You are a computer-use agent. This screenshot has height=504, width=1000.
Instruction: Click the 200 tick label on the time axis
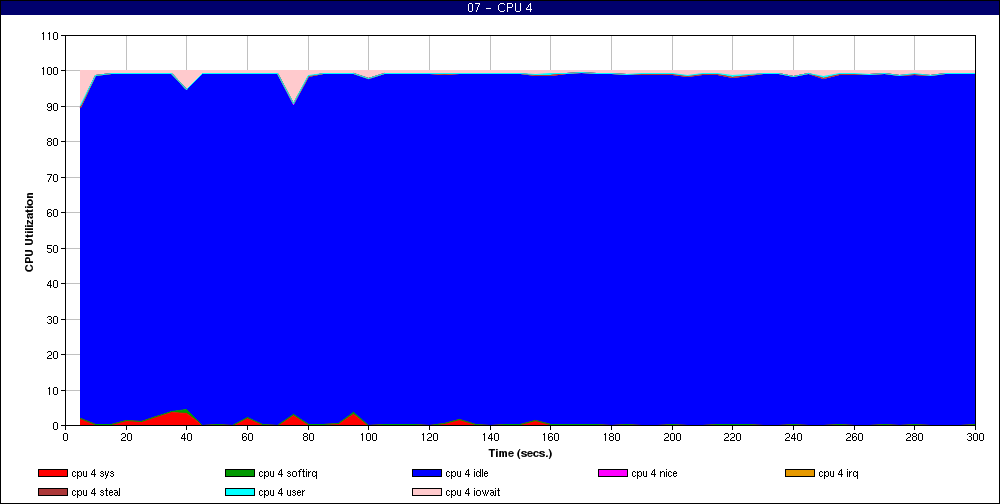[x=672, y=437]
